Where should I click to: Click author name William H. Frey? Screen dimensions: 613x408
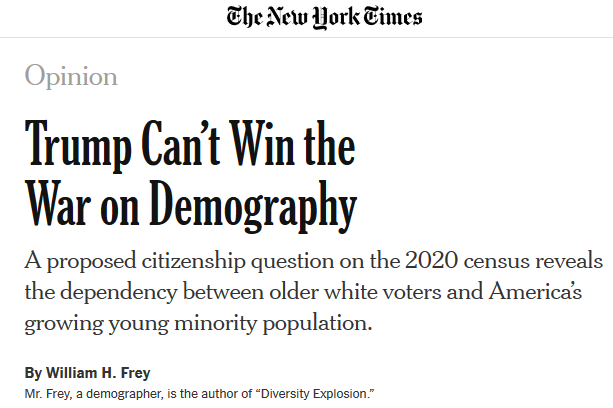pyautogui.click(x=98, y=373)
